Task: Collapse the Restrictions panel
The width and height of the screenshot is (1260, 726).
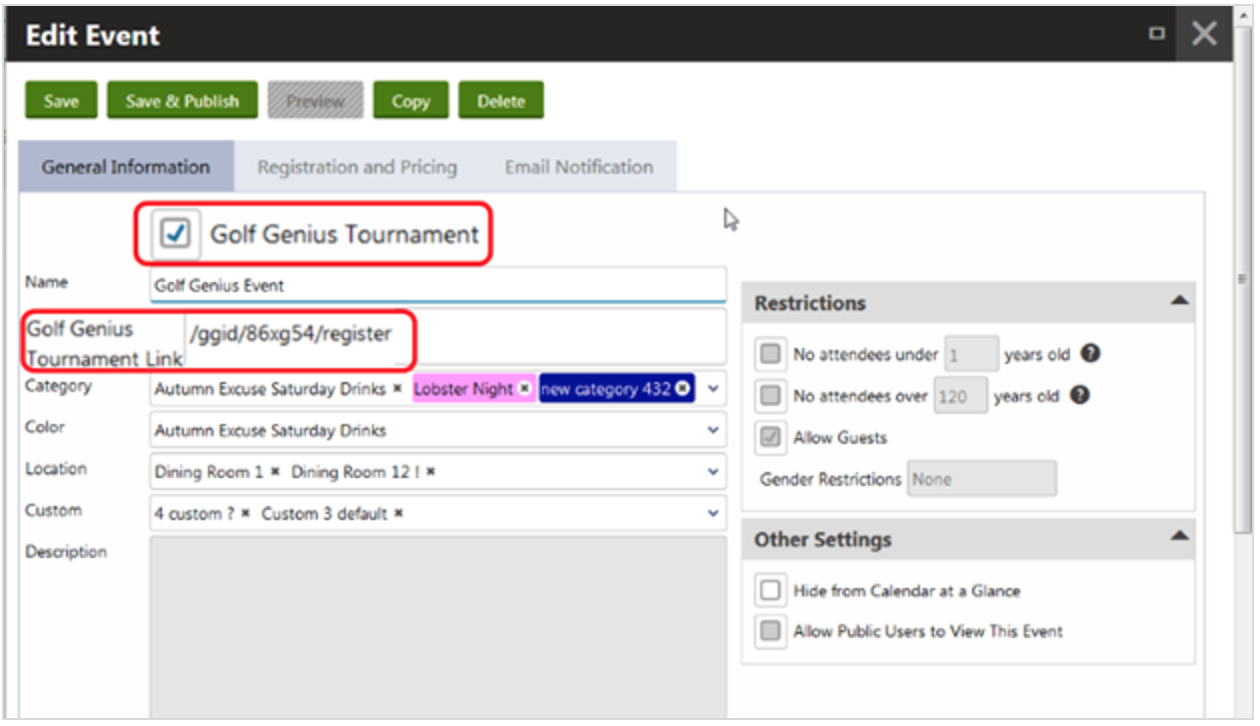Action: tap(1180, 300)
